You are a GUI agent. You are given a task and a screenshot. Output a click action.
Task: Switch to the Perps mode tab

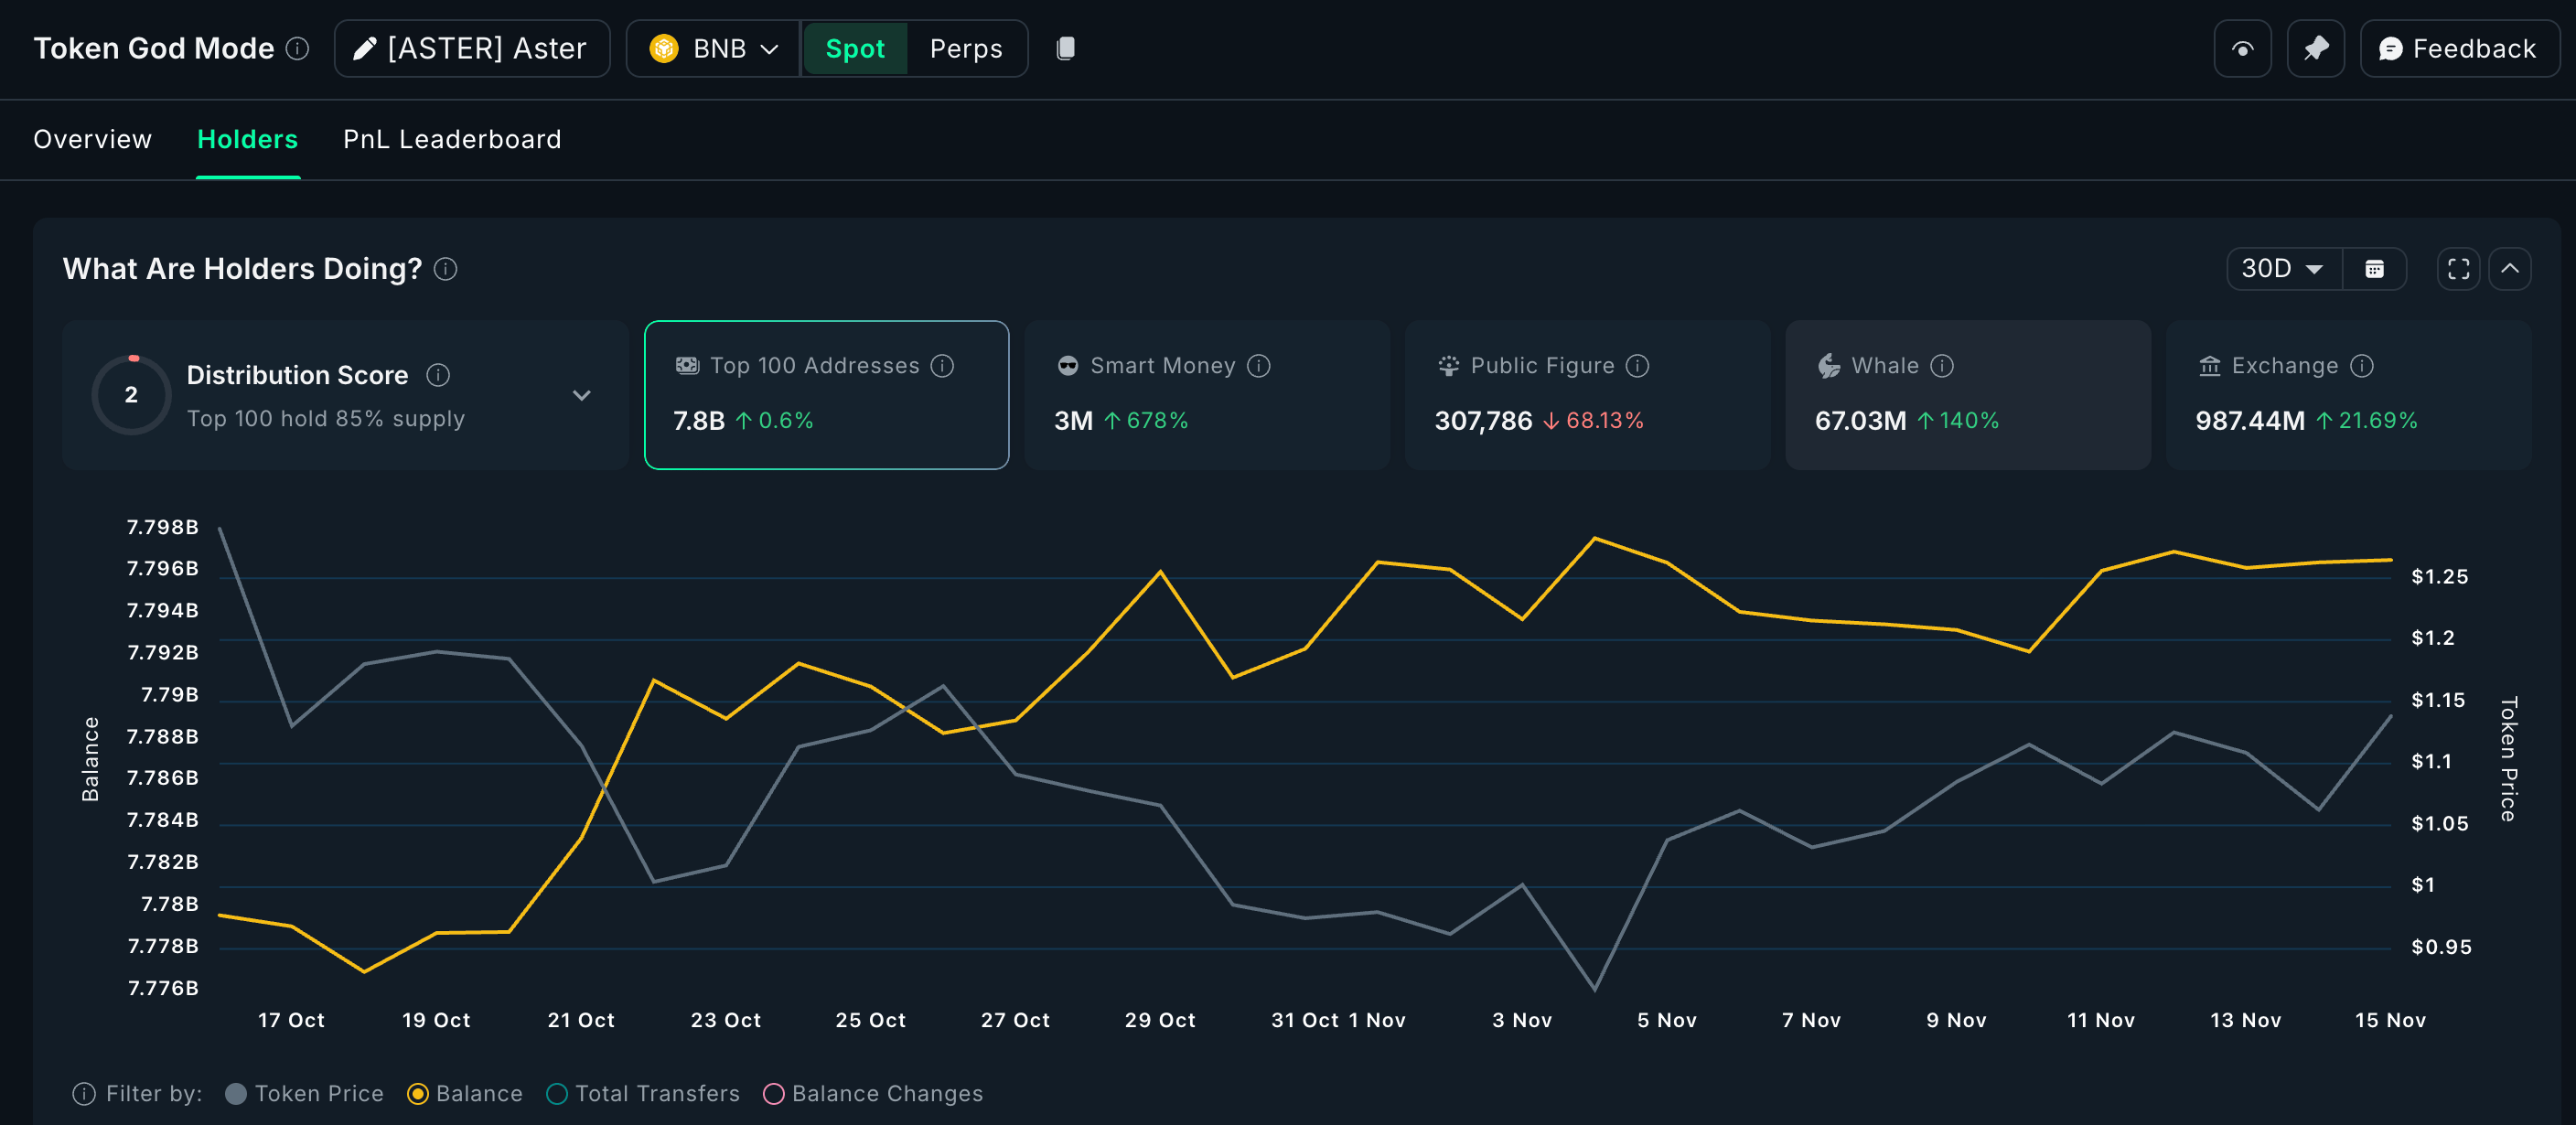(965, 48)
